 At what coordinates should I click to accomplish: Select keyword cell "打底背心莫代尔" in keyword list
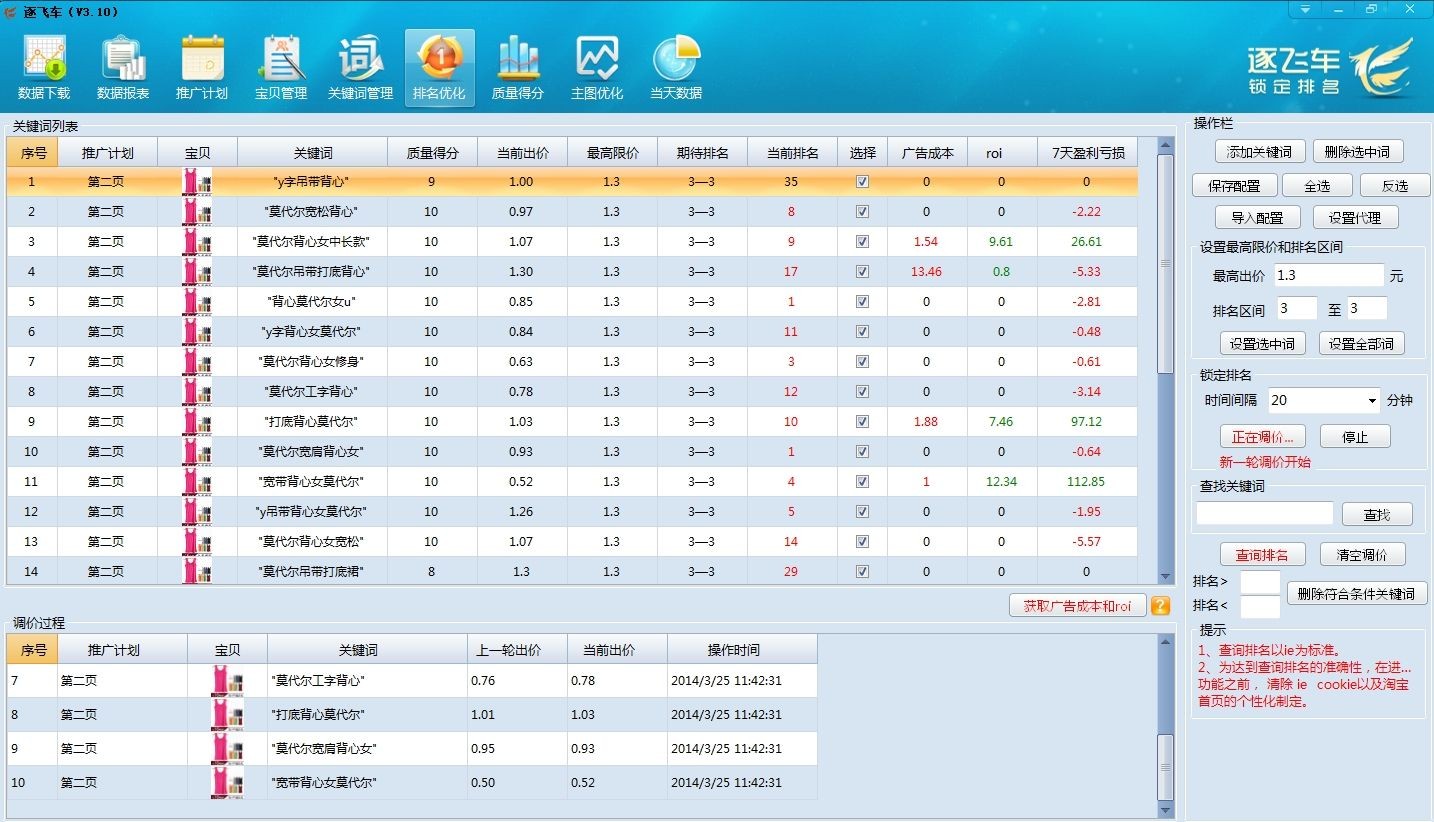[312, 422]
